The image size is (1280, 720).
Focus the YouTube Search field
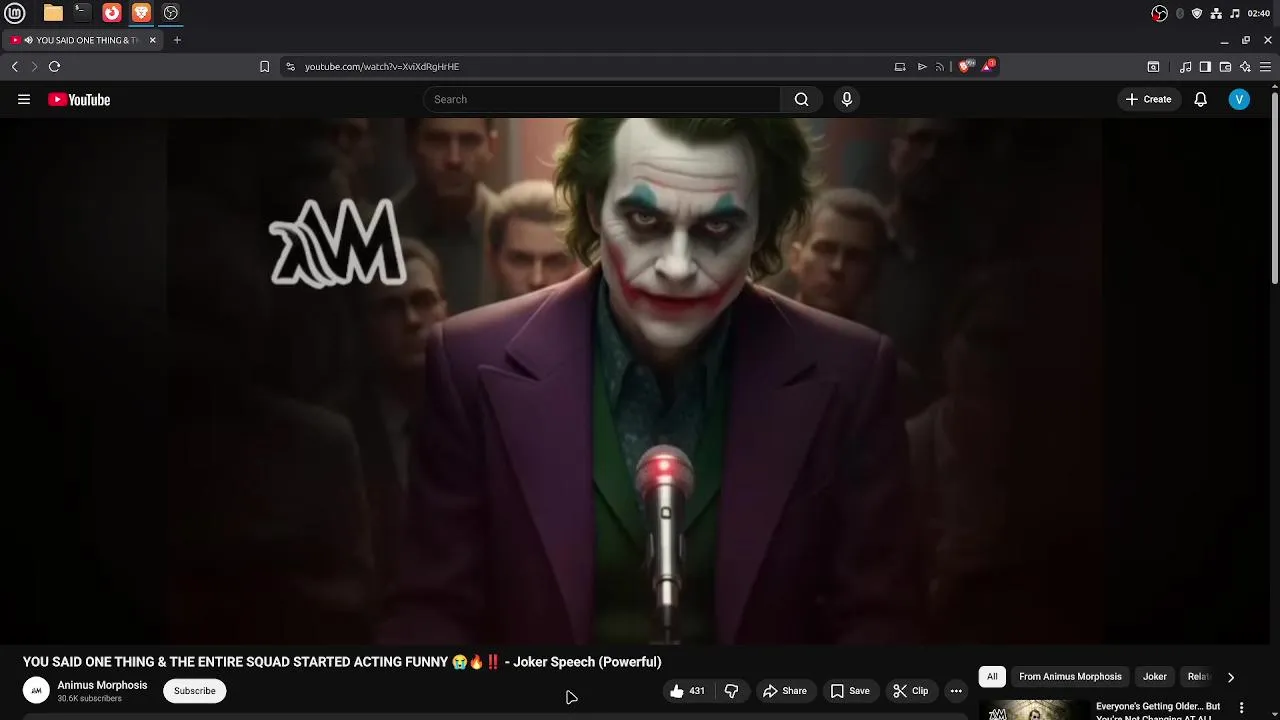pyautogui.click(x=602, y=99)
